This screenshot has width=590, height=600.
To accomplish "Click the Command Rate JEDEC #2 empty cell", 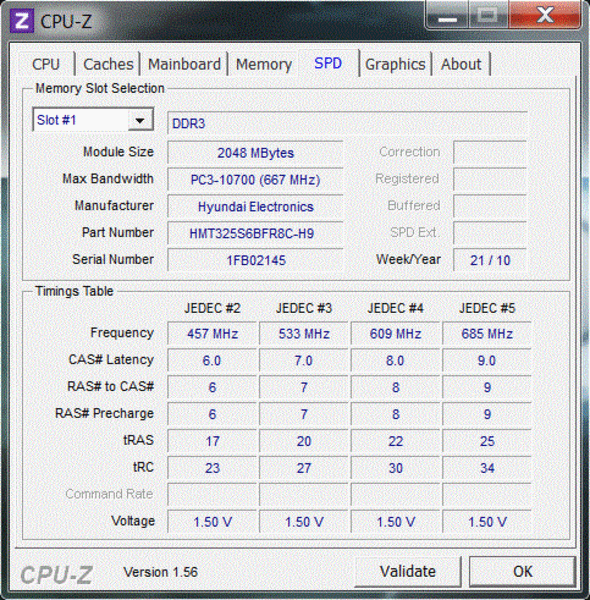I will pyautogui.click(x=212, y=495).
